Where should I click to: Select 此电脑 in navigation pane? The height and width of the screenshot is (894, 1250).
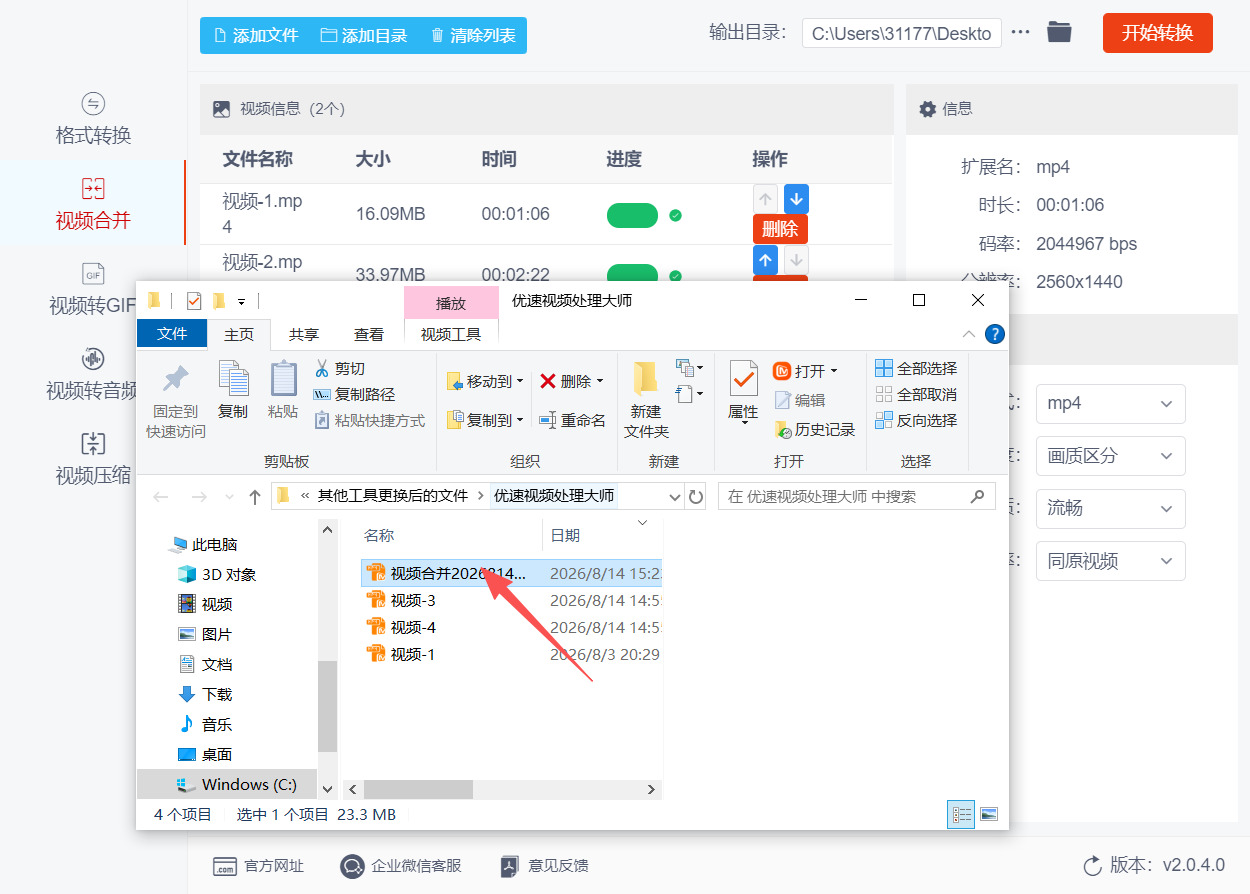[204, 544]
